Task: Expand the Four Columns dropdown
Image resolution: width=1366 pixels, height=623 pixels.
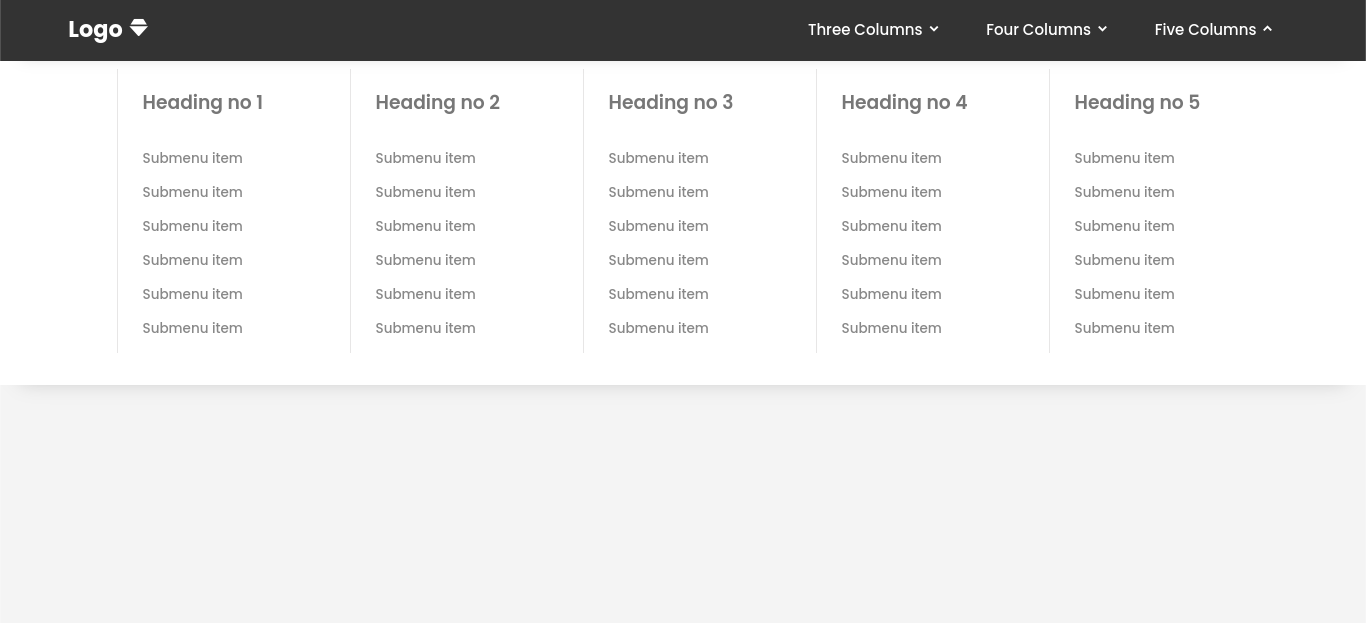Action: [1038, 29]
